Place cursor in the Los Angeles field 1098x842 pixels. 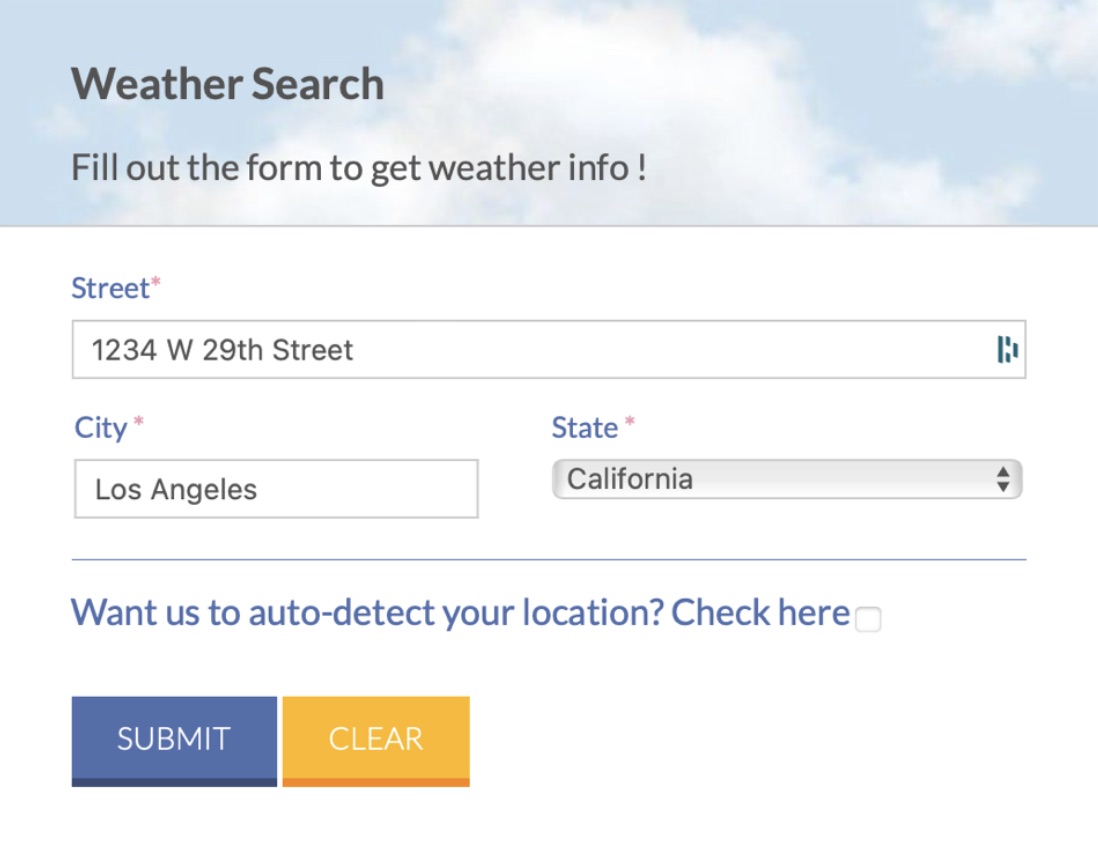(x=275, y=489)
